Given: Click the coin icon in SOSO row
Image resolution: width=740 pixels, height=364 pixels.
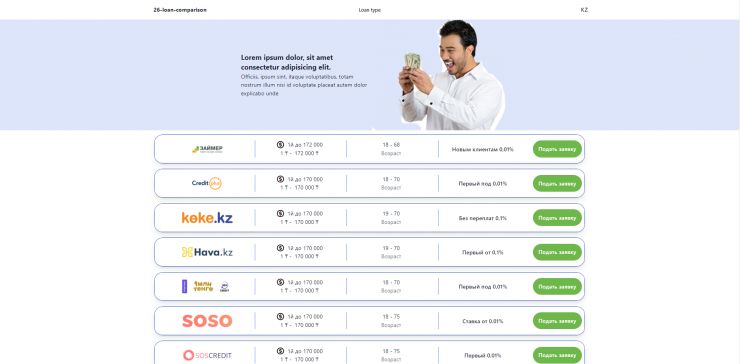Looking at the screenshot, I should click(280, 316).
